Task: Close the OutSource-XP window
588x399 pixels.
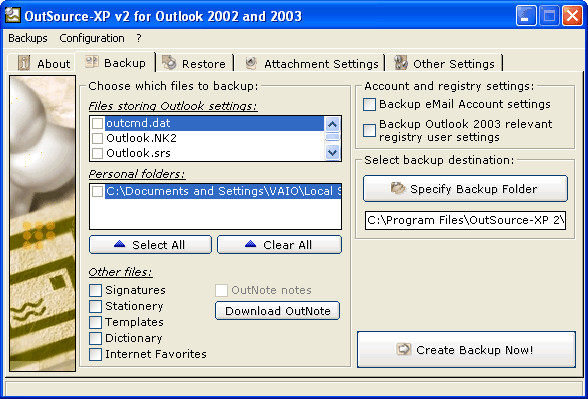Action: click(572, 16)
